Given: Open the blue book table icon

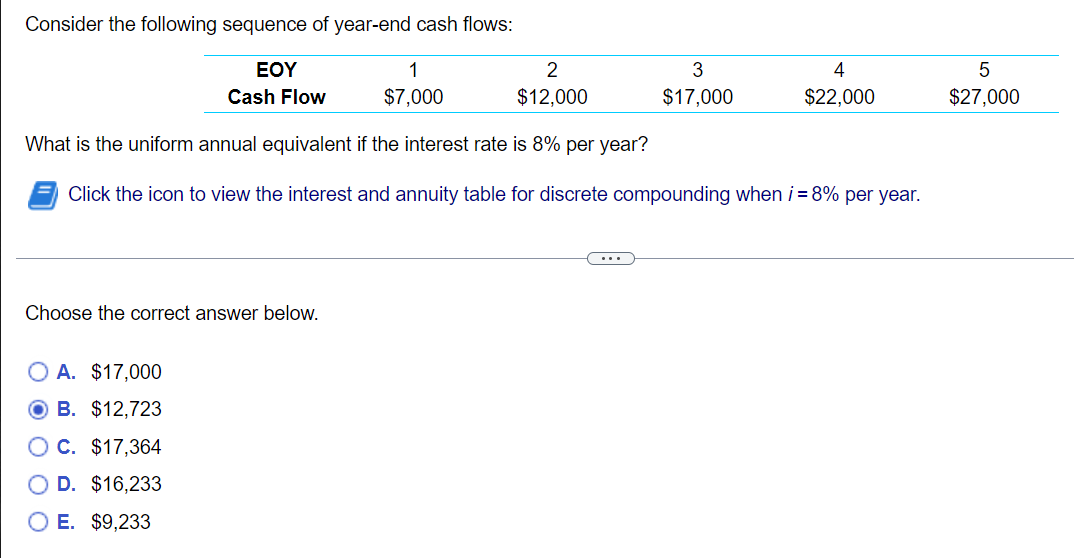Looking at the screenshot, I should 42,195.
